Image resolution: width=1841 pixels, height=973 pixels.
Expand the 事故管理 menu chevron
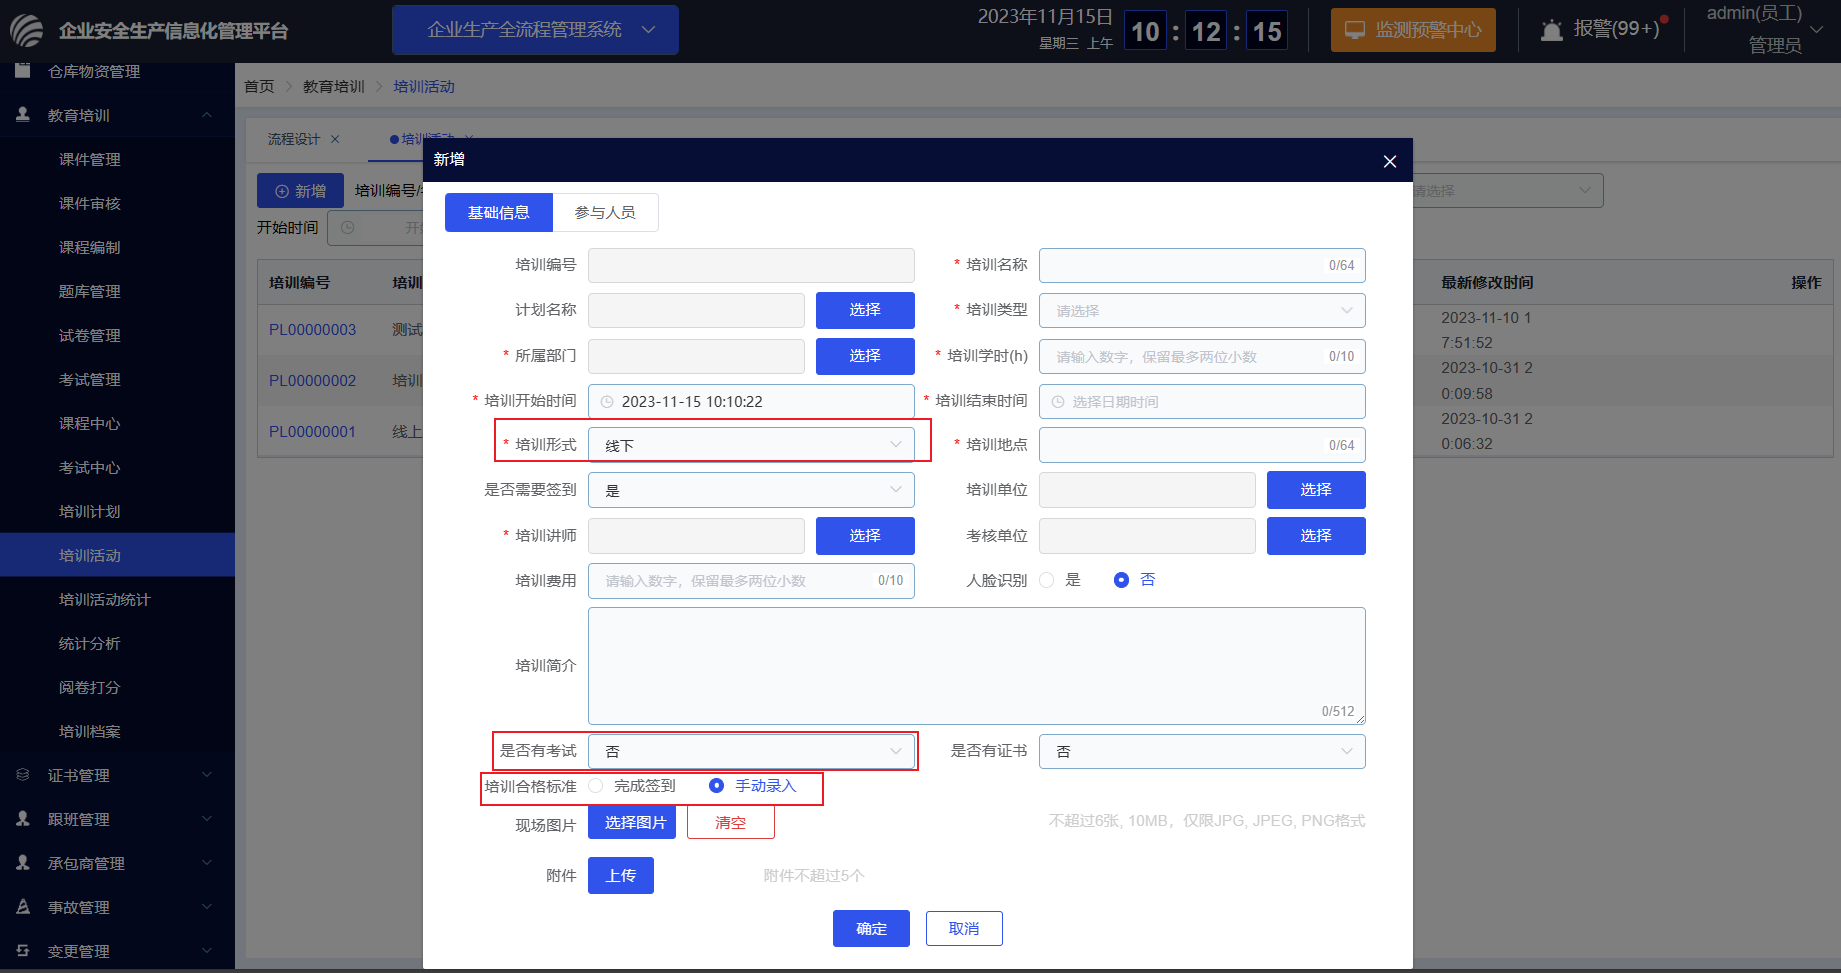(207, 907)
